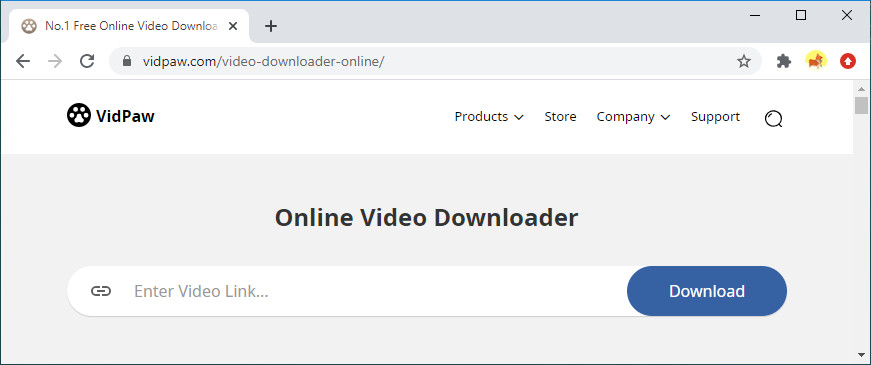Click the blue Download button
871x365 pixels.
pyautogui.click(x=707, y=291)
